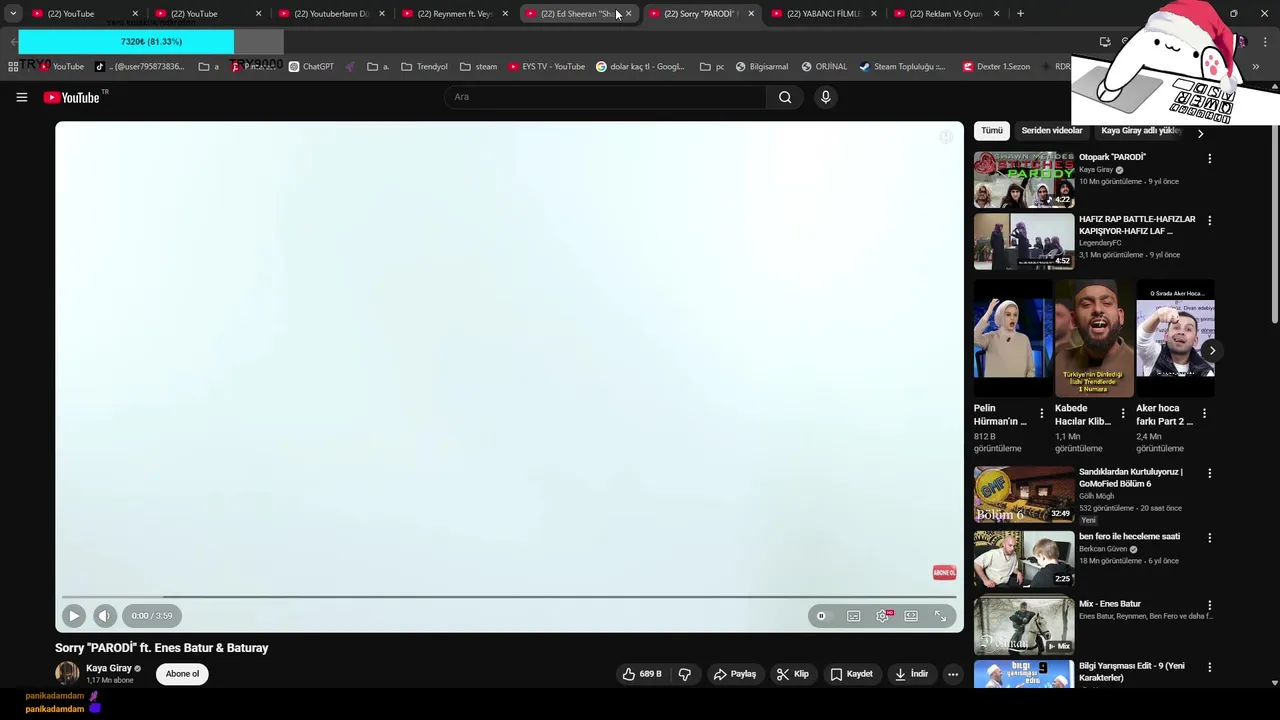Open the browser tab search dropdown
The image size is (1280, 720).
click(x=13, y=14)
